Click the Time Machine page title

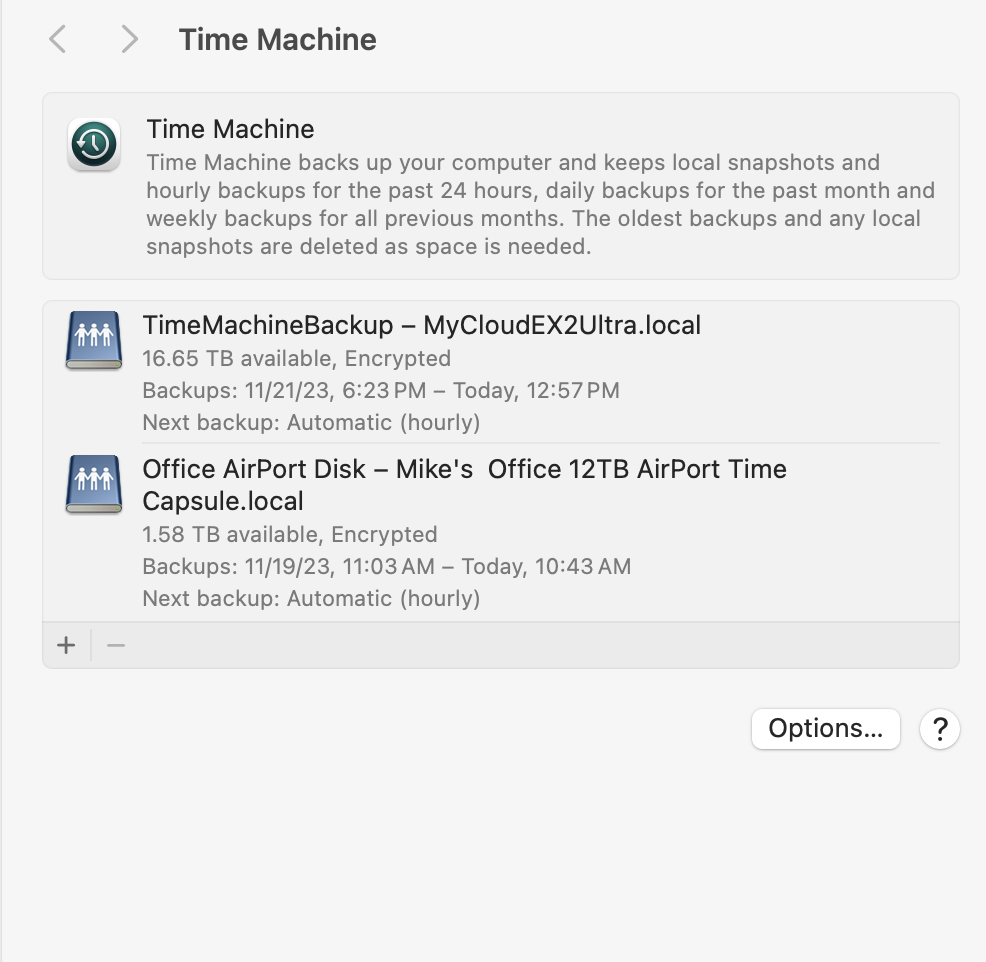point(277,40)
